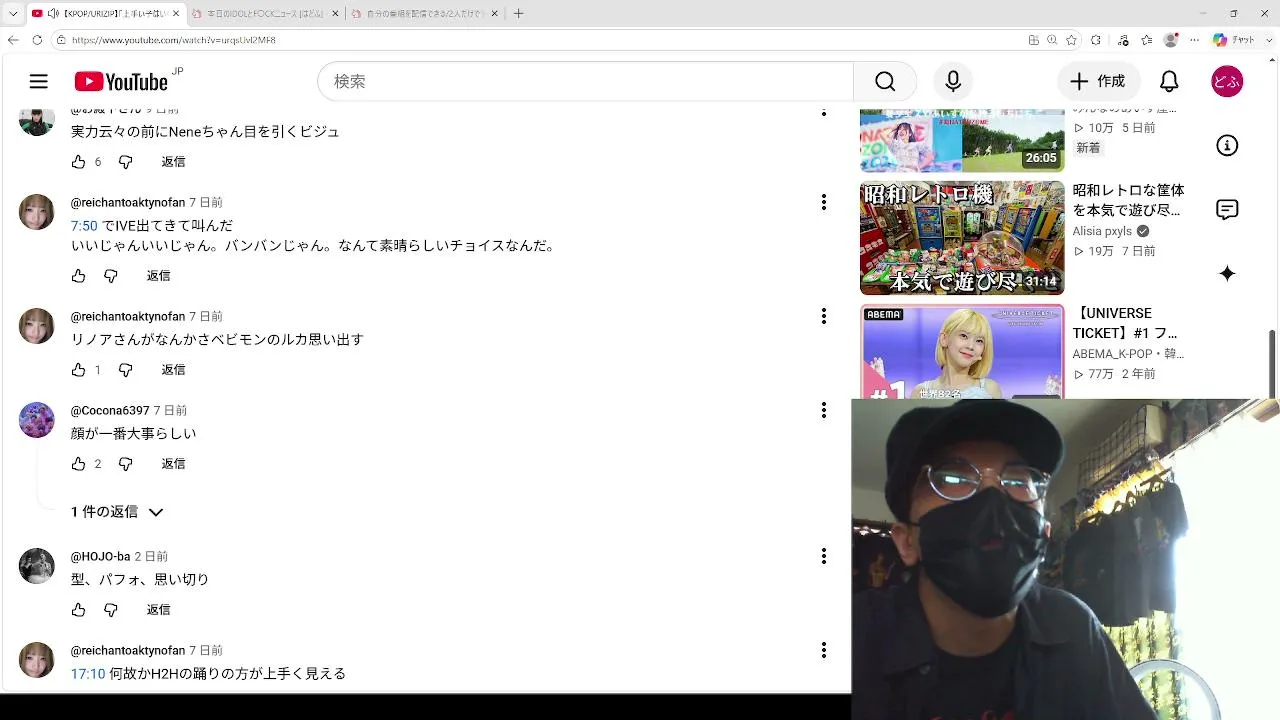
Task: Open the @Cocona6397 channel link
Action: (110, 411)
